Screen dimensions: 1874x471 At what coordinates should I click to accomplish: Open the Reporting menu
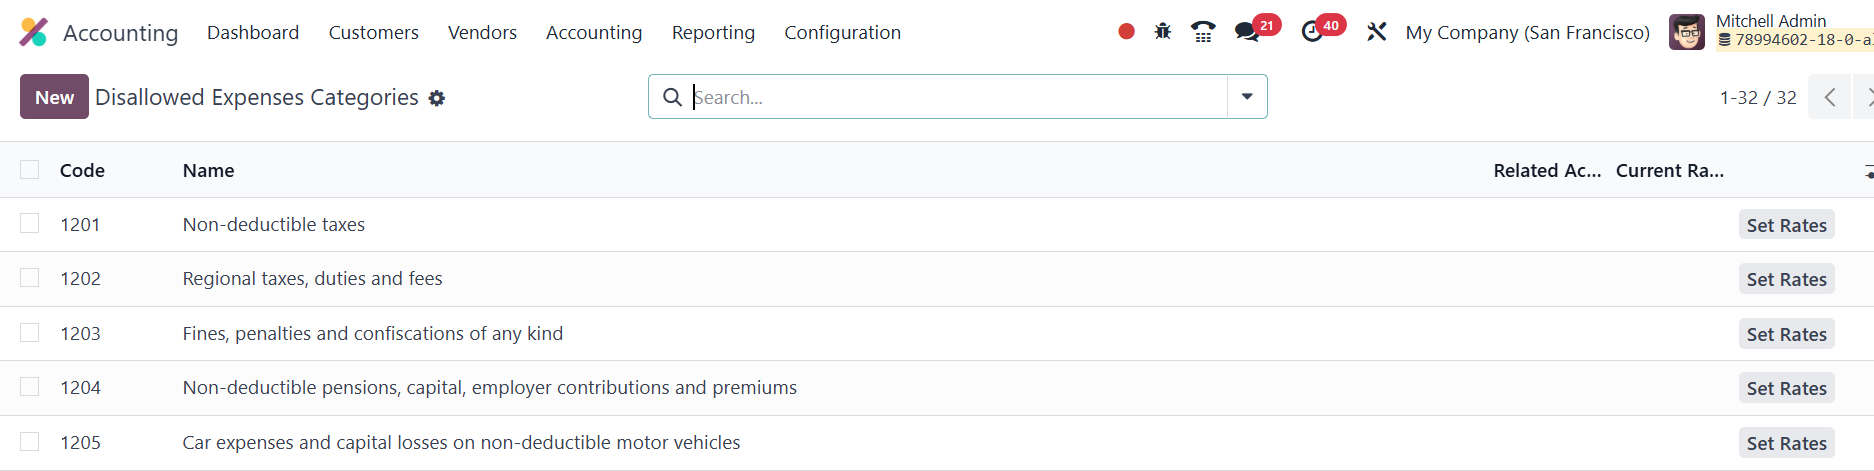pyautogui.click(x=713, y=32)
